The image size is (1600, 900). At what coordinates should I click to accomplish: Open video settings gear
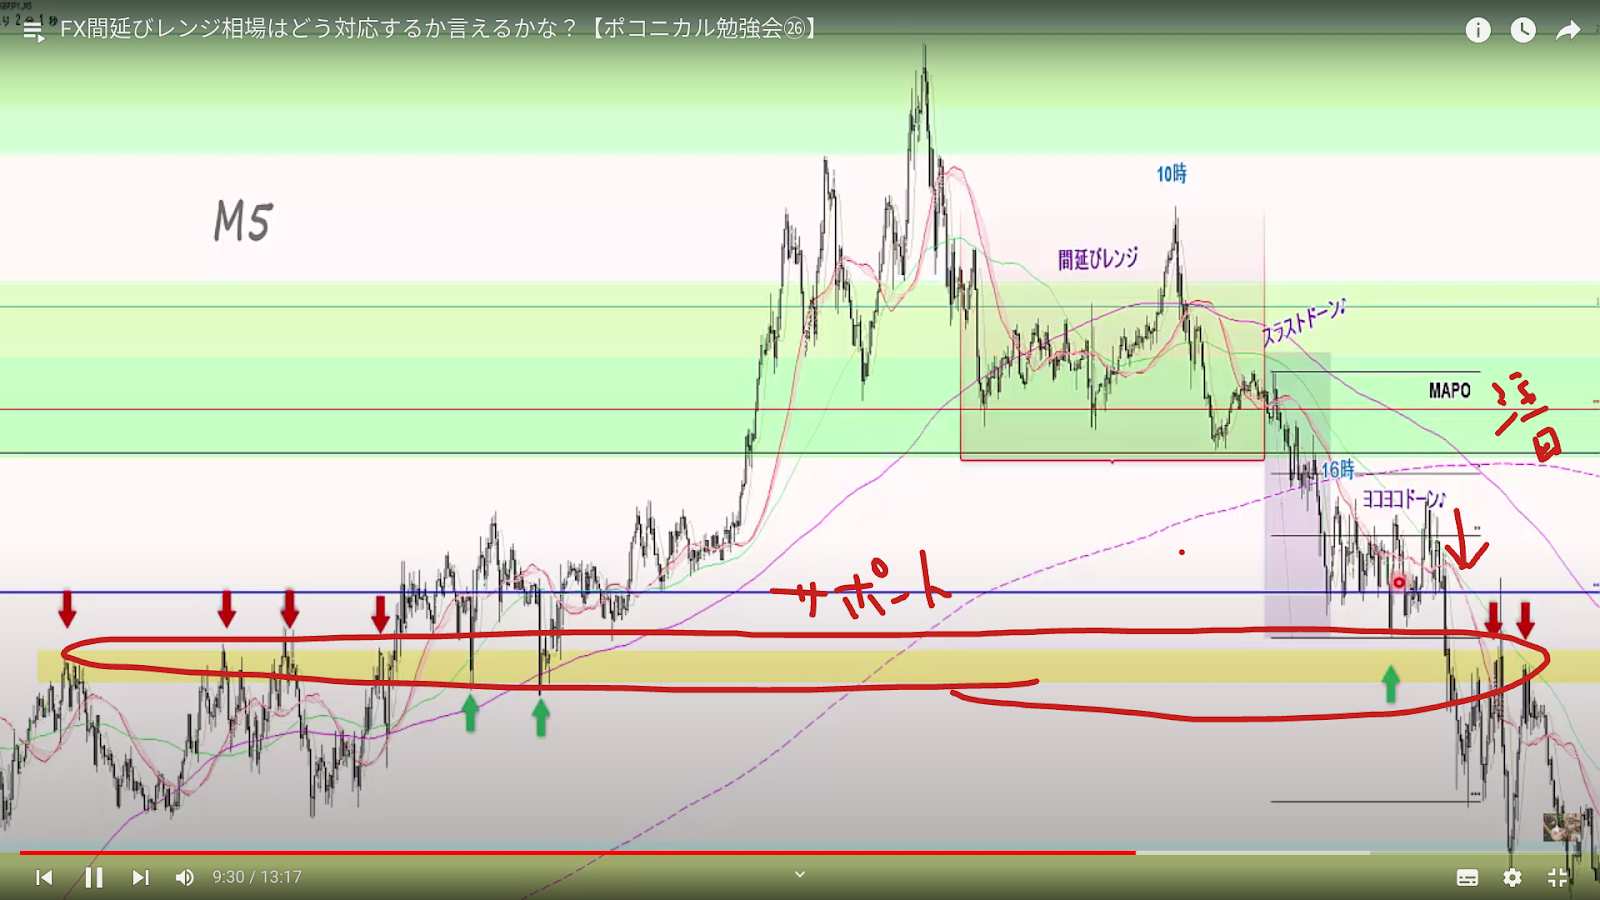click(x=1512, y=877)
